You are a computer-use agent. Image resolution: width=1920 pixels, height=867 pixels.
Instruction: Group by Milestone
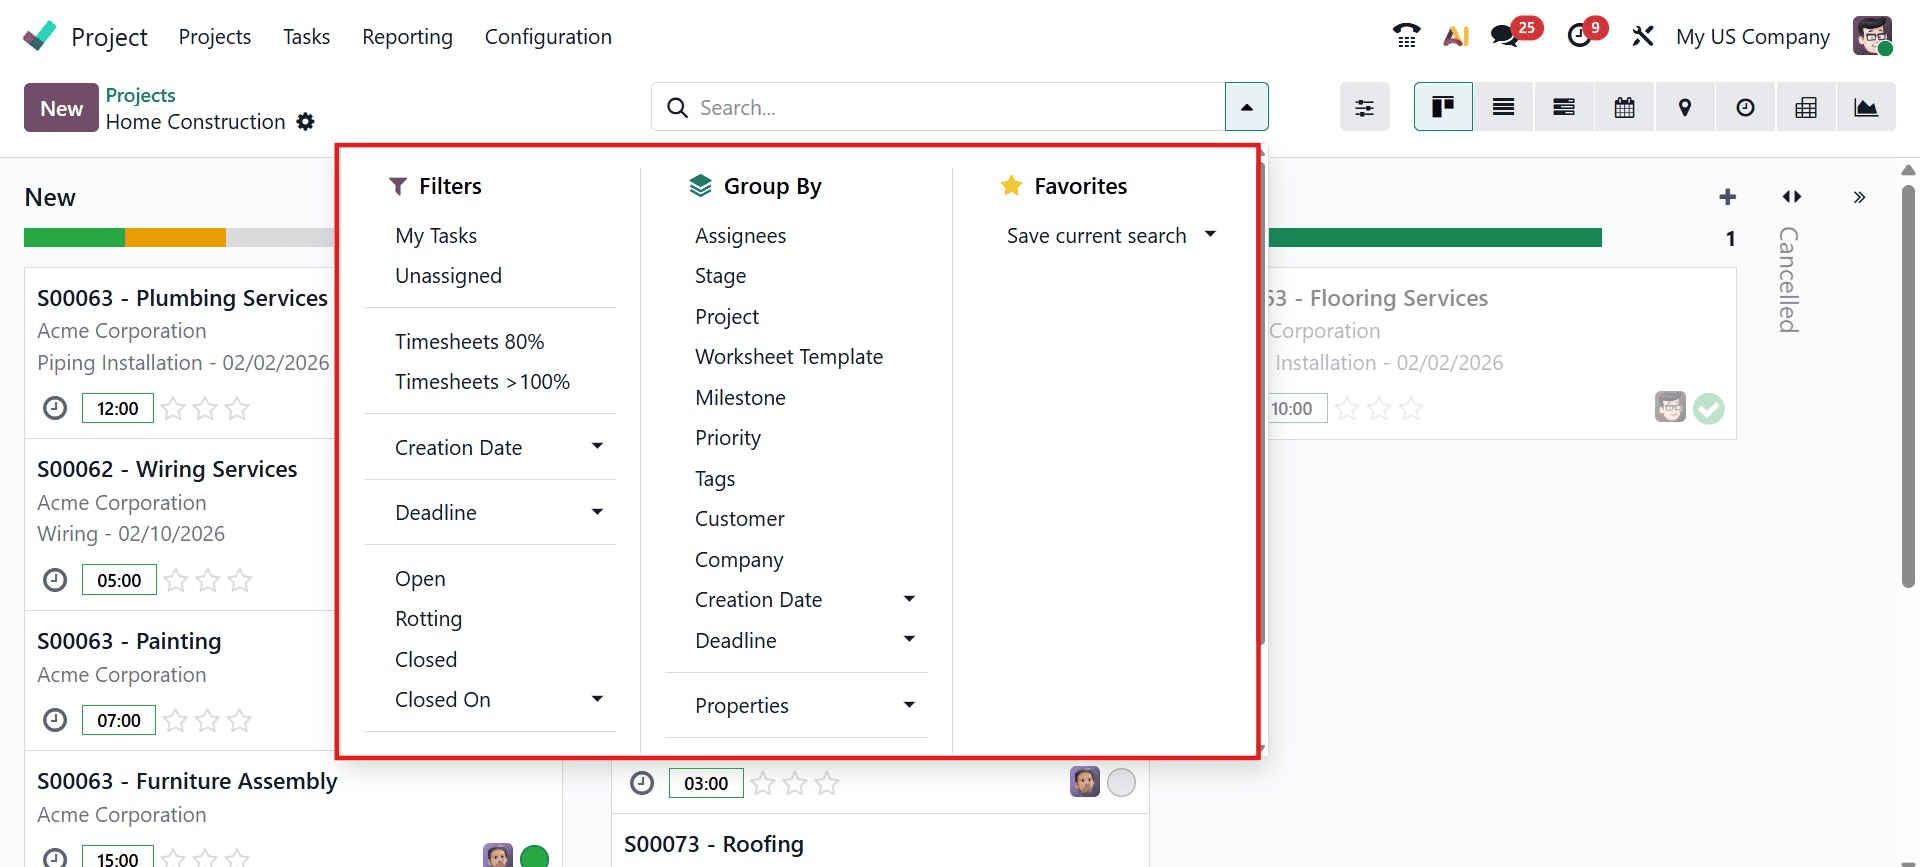[740, 398]
